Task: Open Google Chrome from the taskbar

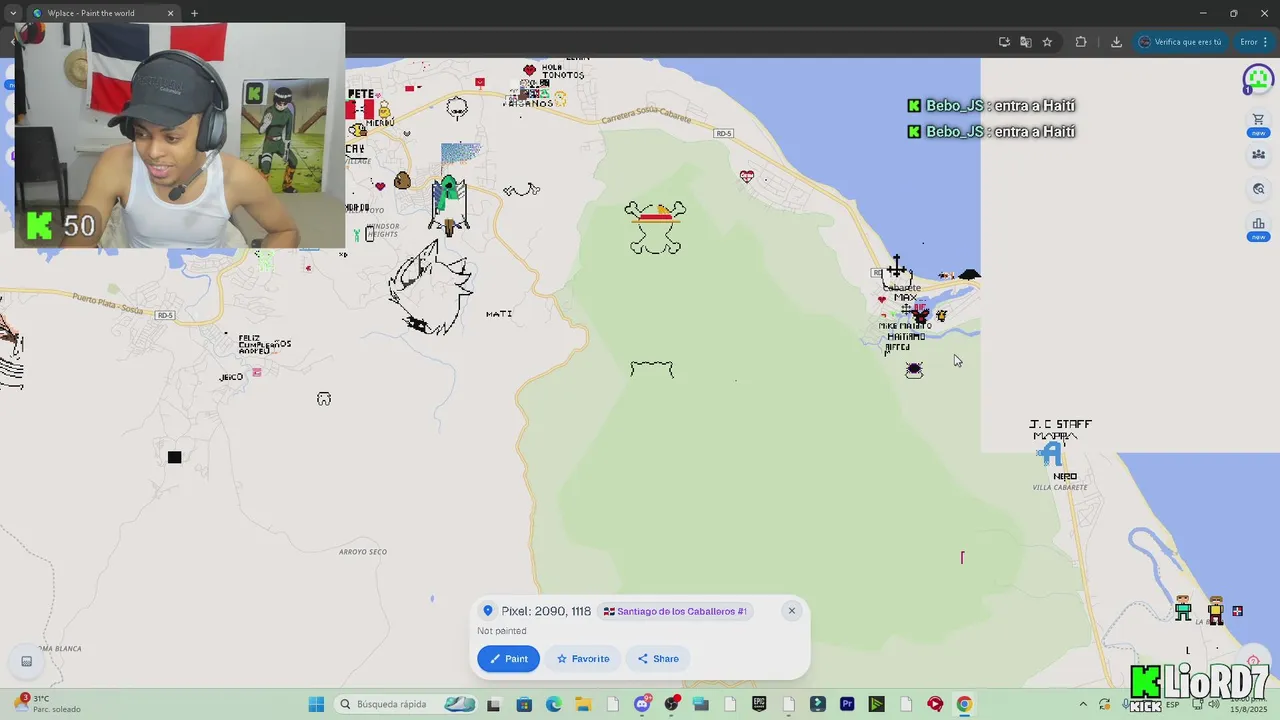Action: (964, 704)
